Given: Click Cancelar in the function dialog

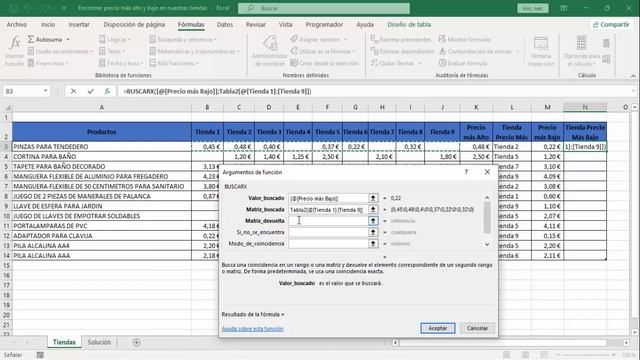Looking at the screenshot, I should tap(477, 328).
